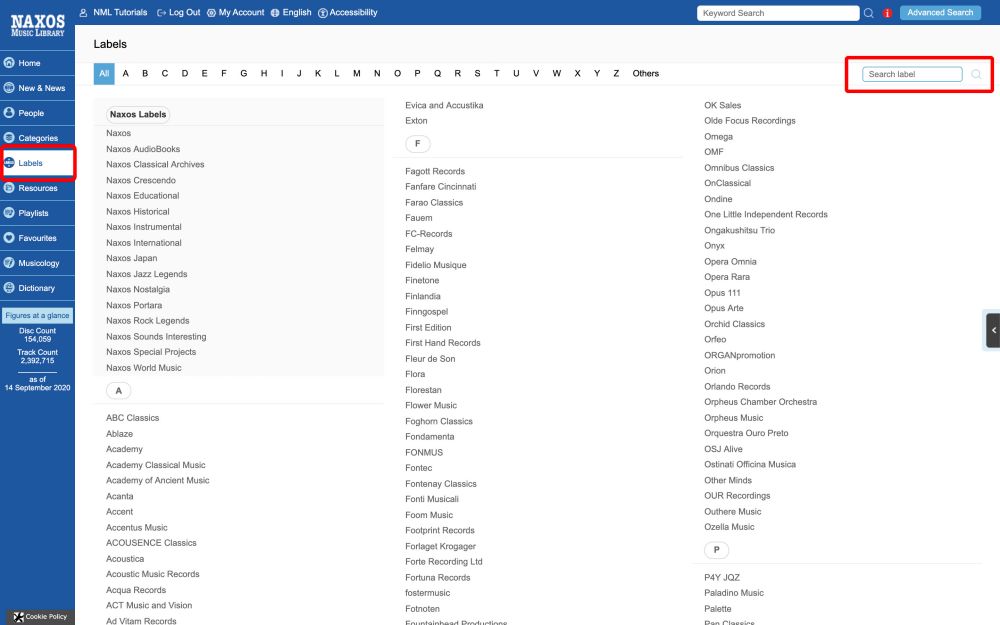Click the Favourites heart icon
1000x625 pixels.
9,237
